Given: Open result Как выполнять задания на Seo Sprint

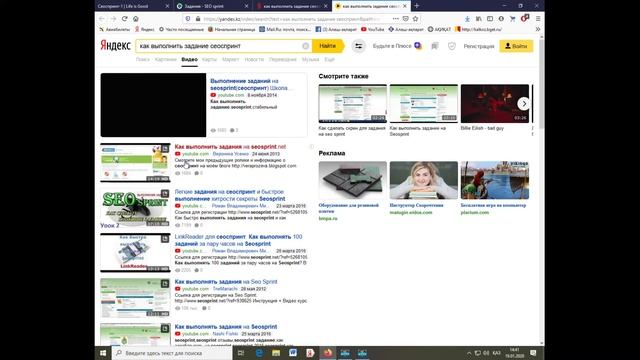Looking at the screenshot, I should point(226,282).
